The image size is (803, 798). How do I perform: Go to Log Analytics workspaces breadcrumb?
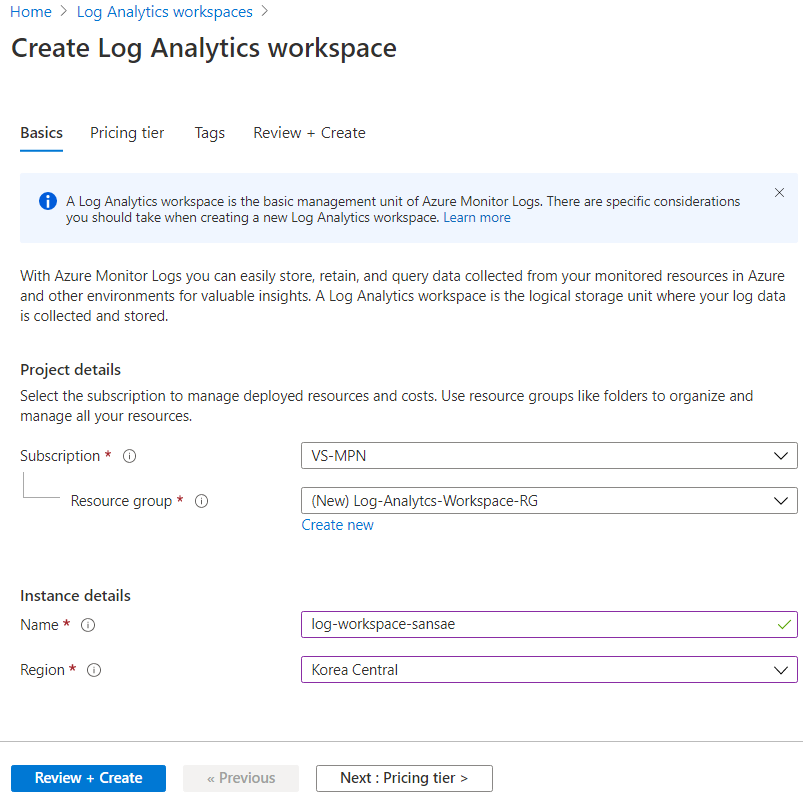[165, 12]
